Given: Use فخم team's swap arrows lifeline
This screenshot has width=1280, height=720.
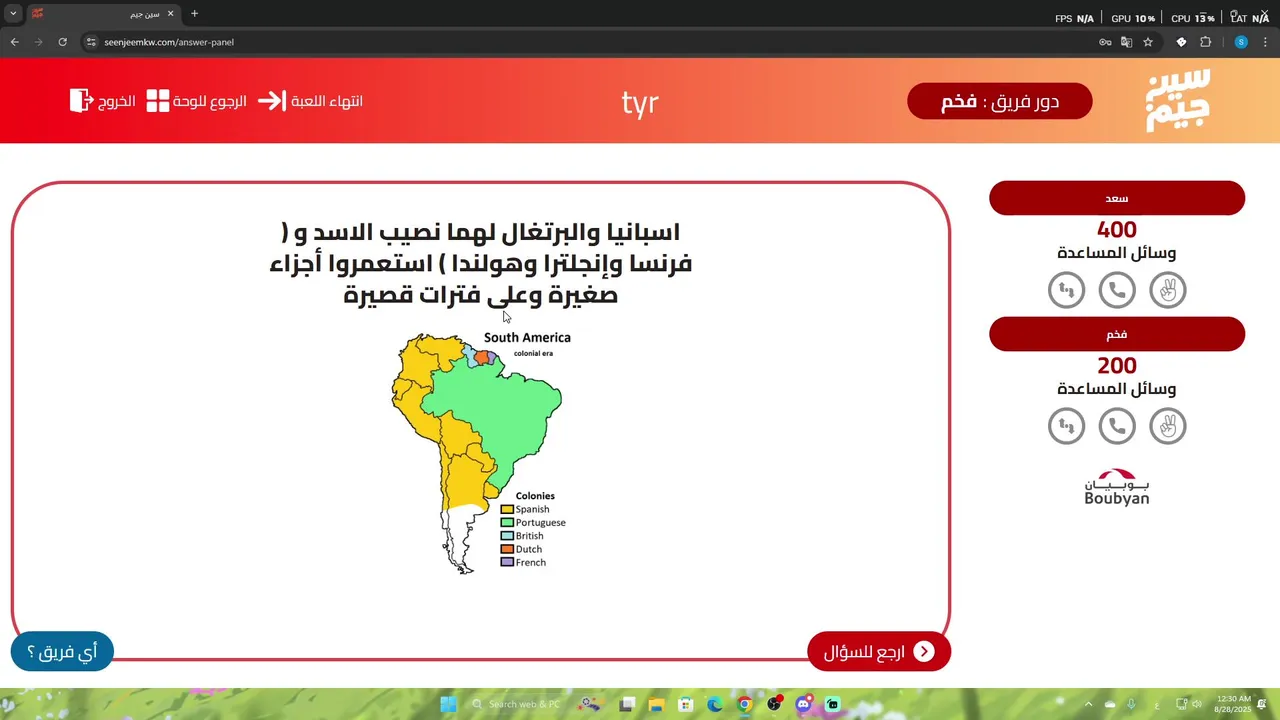Looking at the screenshot, I should [x=1067, y=426].
